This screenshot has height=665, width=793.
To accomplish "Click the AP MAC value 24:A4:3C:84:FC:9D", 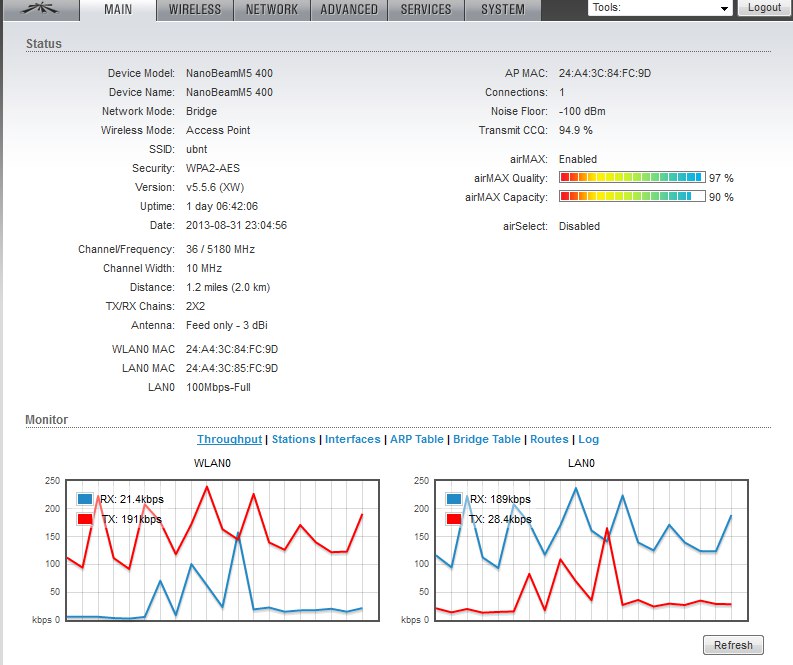I will (x=604, y=73).
